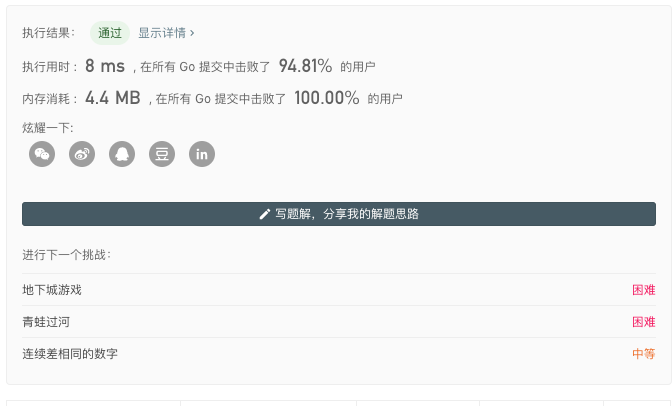Share result via Douban icon

[x=162, y=154]
